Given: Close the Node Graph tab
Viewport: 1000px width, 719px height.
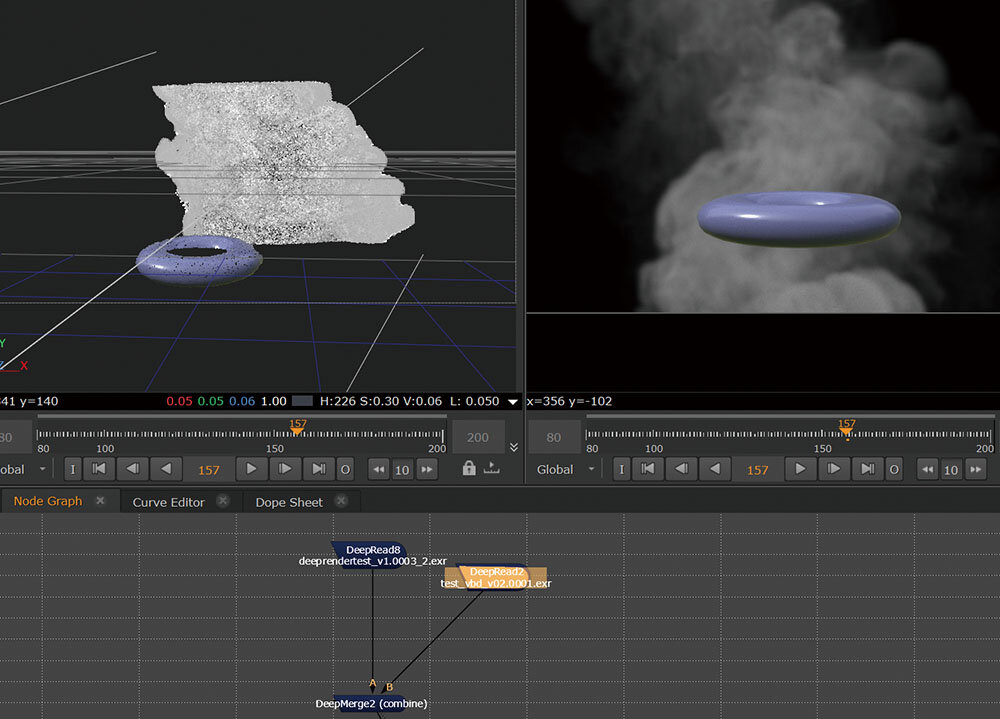Looking at the screenshot, I should coord(100,501).
